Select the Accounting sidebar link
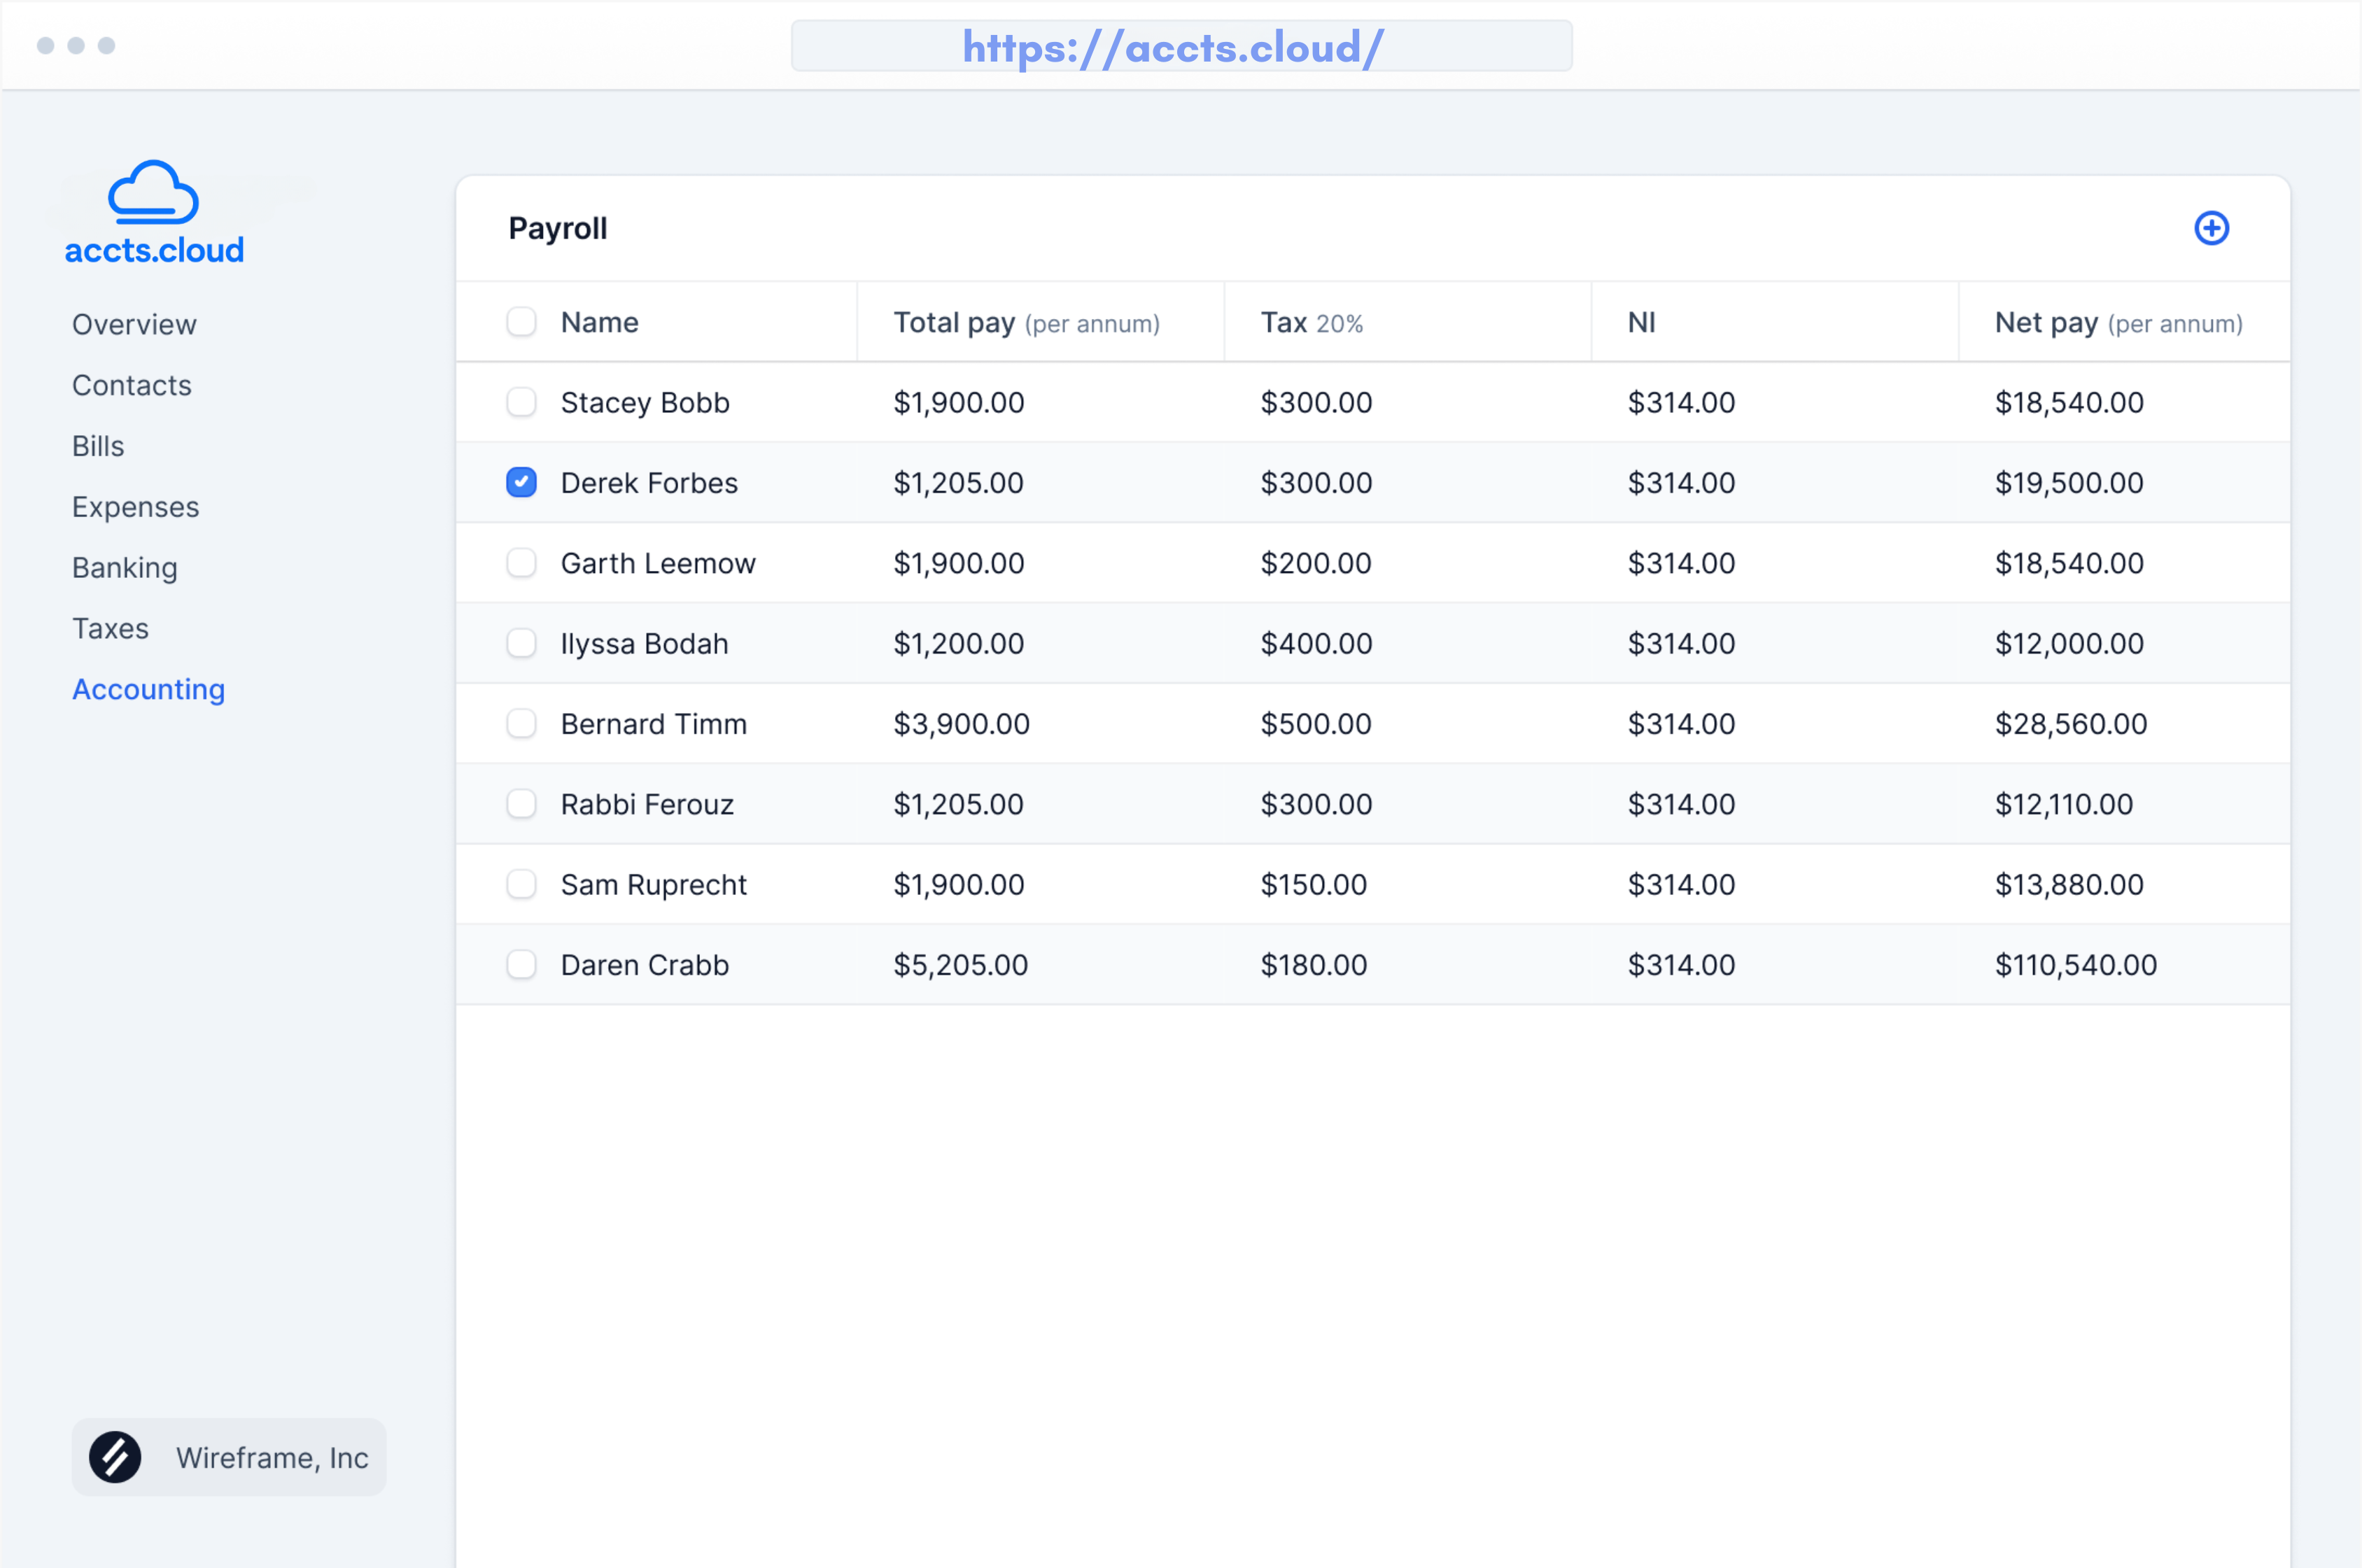The image size is (2362, 1568). [x=148, y=690]
